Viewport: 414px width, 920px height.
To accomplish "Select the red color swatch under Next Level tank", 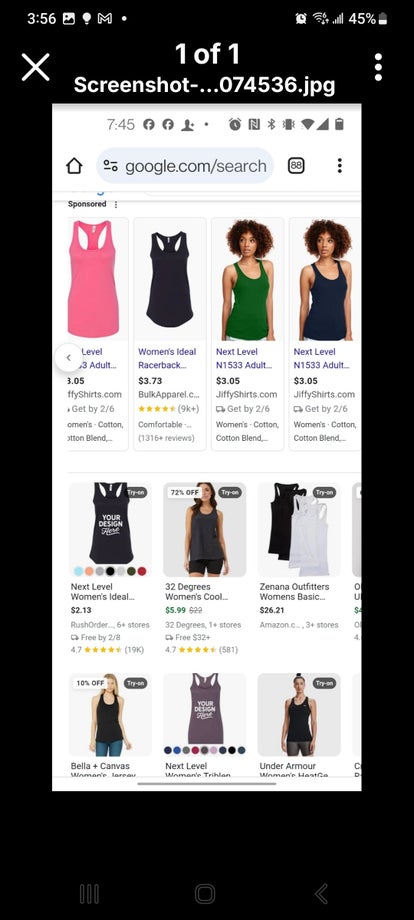I will [x=142, y=571].
